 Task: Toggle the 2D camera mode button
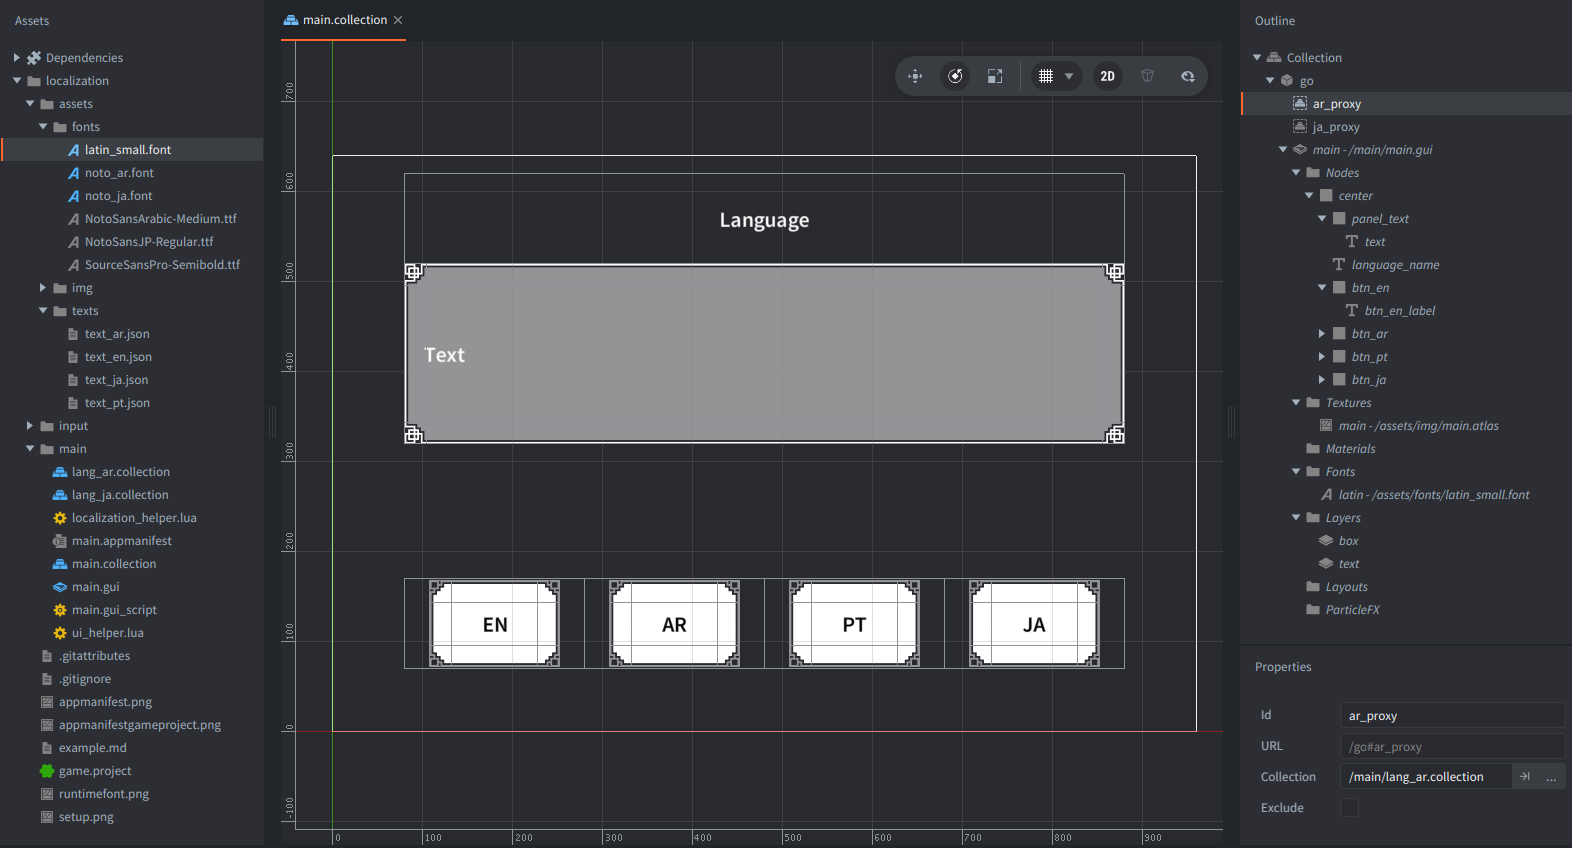pos(1107,76)
